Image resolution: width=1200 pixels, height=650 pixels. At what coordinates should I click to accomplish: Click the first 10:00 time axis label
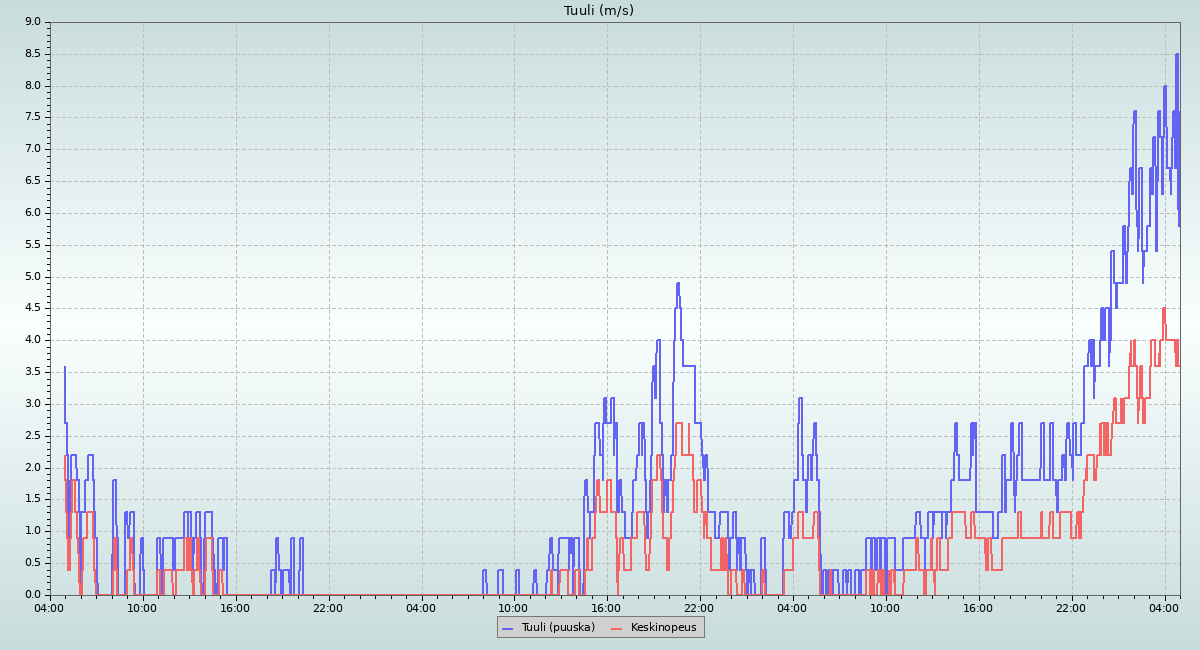(x=142, y=608)
